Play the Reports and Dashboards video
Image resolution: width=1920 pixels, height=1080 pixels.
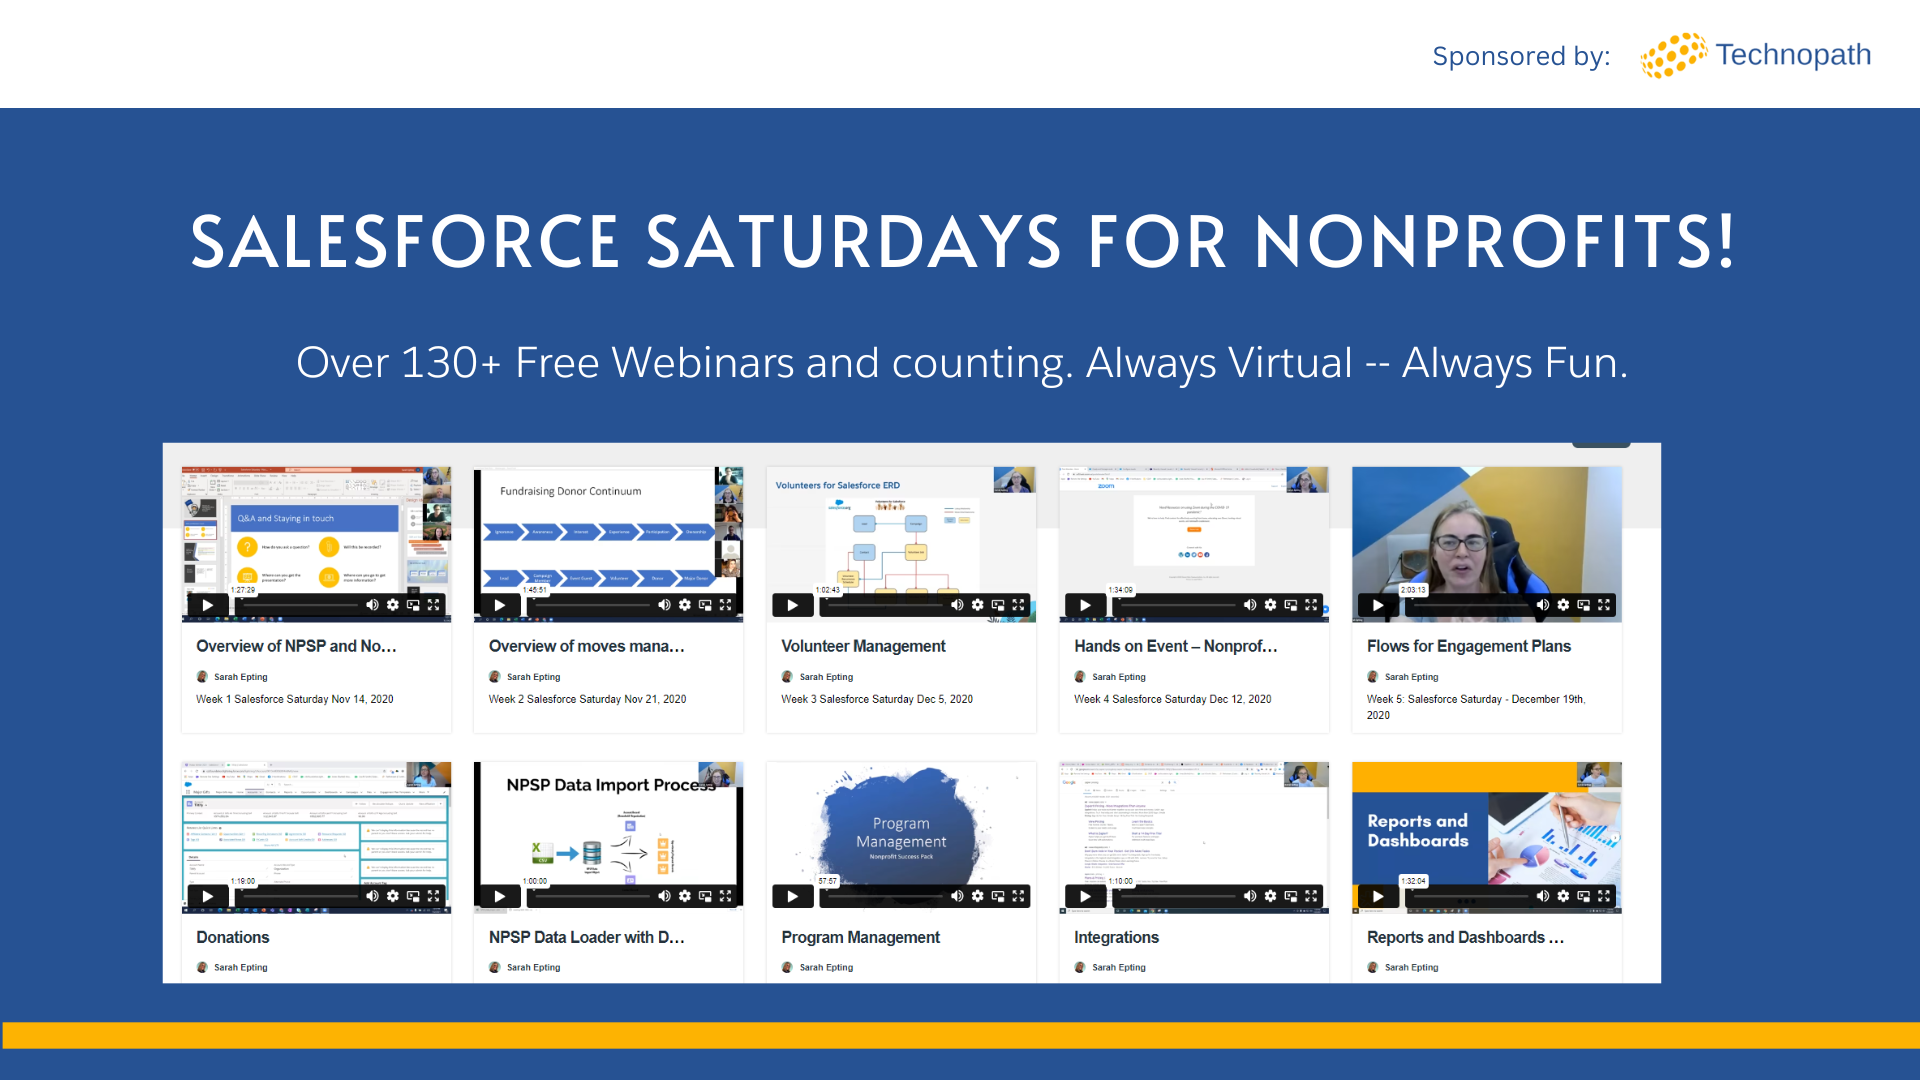1378,896
